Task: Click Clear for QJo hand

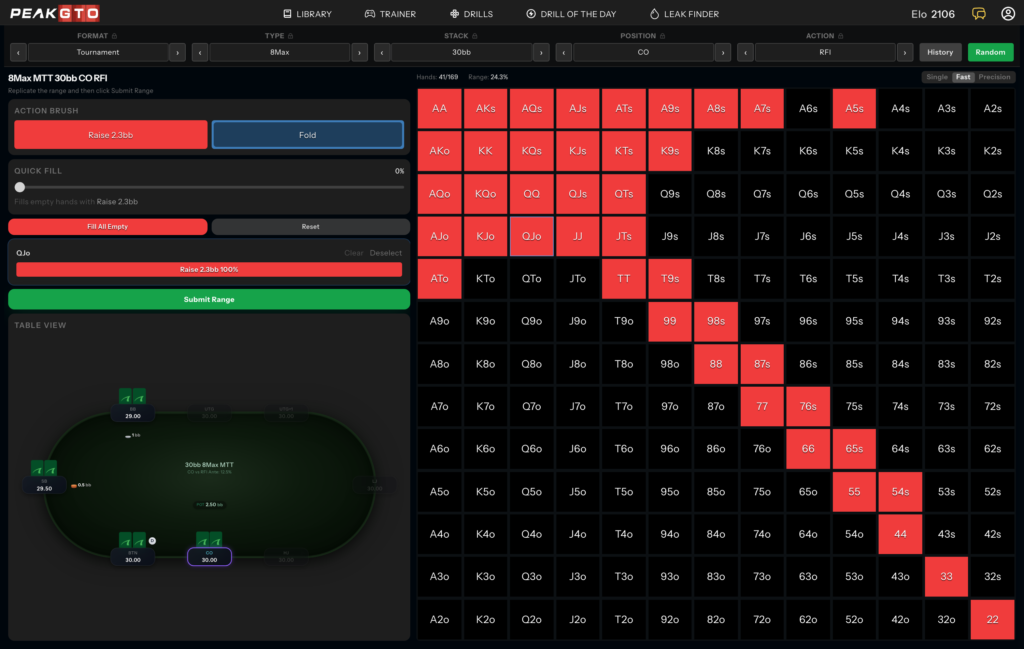Action: [x=353, y=253]
